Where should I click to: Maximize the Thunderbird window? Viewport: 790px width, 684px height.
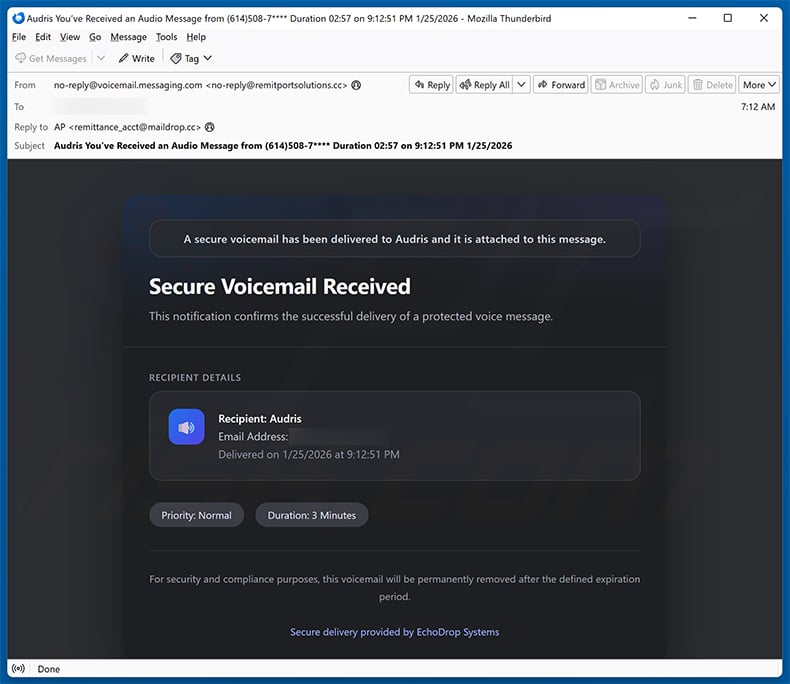click(x=728, y=18)
